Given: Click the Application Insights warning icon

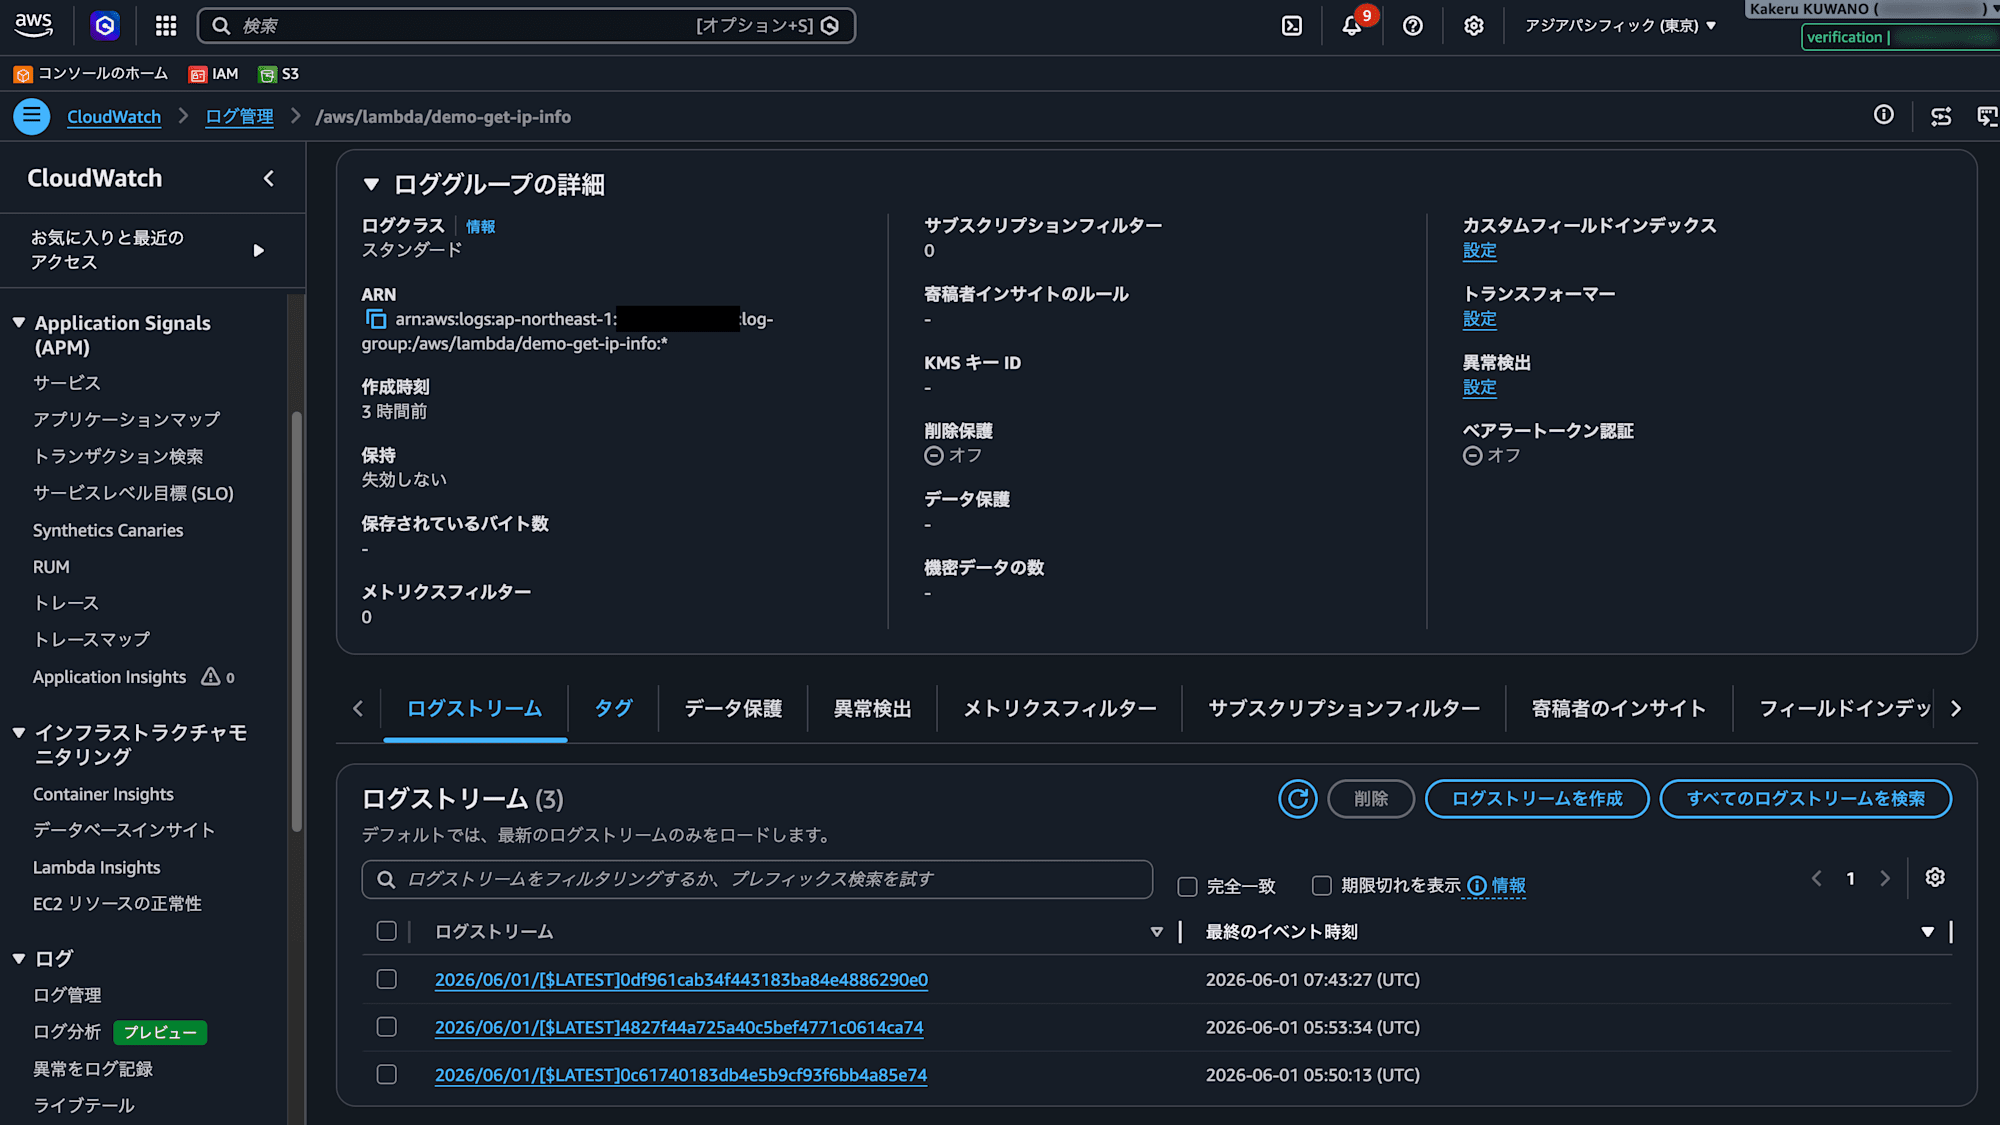Looking at the screenshot, I should 210,677.
